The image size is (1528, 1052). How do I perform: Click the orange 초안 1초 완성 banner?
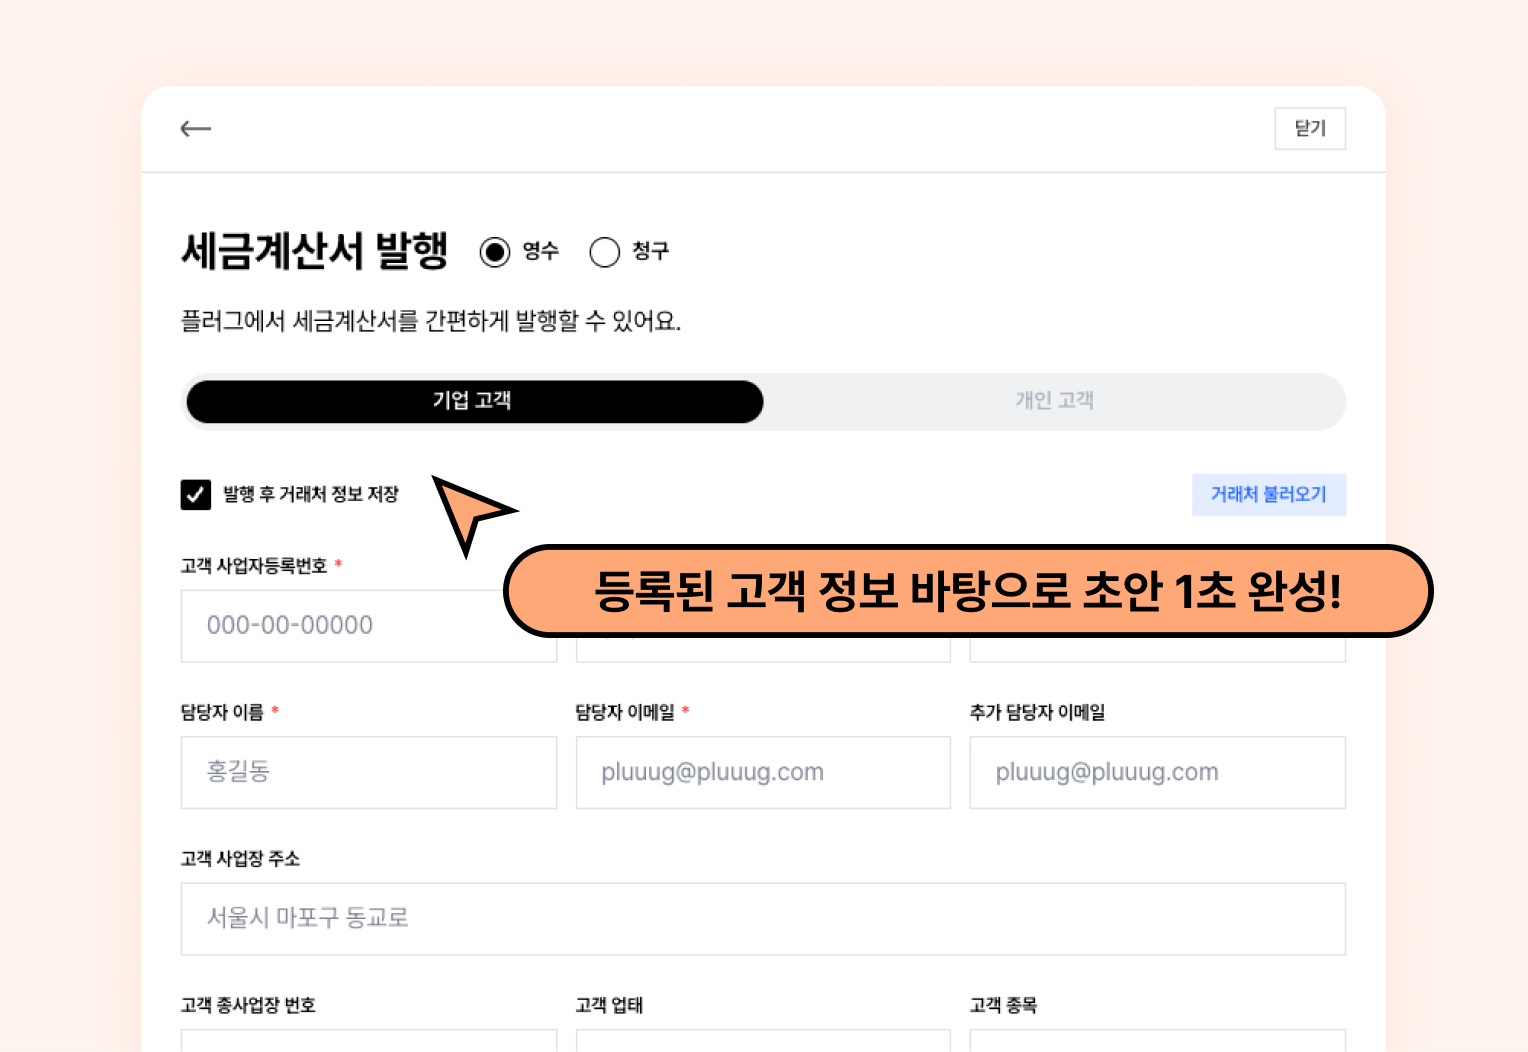(x=967, y=591)
